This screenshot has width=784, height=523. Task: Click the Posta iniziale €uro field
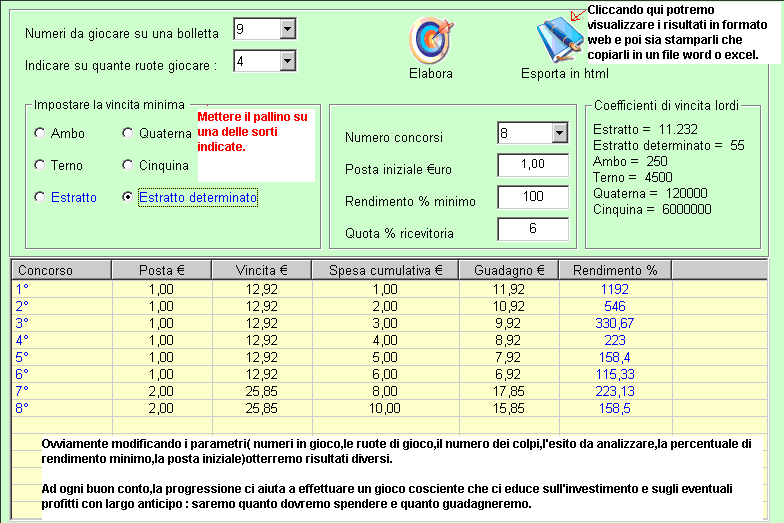[532, 166]
